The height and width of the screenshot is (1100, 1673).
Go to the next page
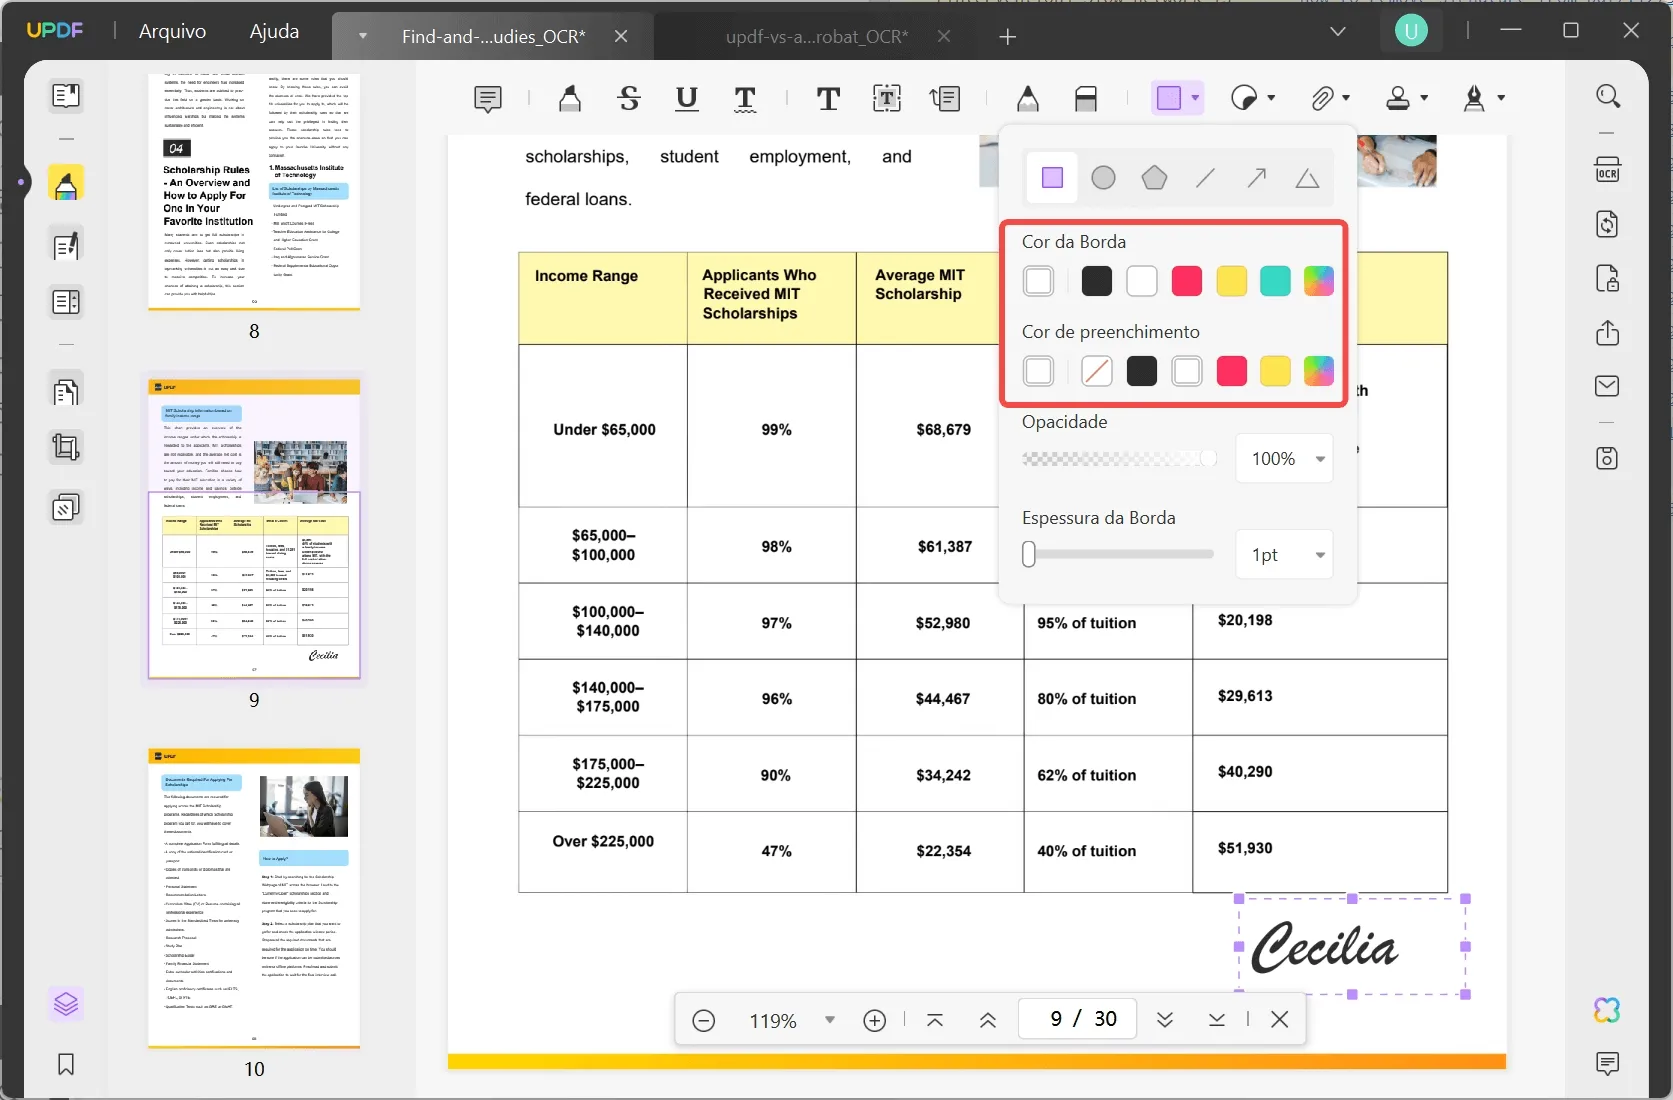pos(1165,1020)
